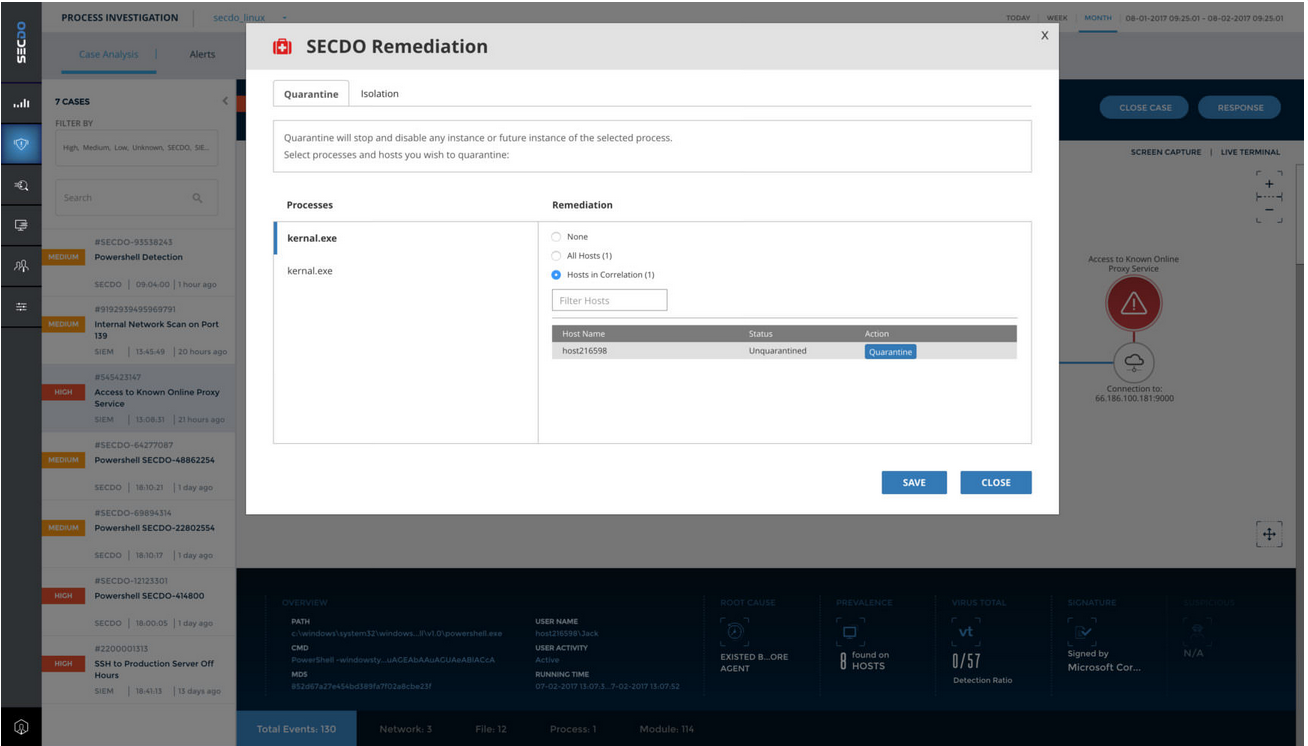Show Process: 1 events tab
1308x746 pixels.
tap(573, 729)
